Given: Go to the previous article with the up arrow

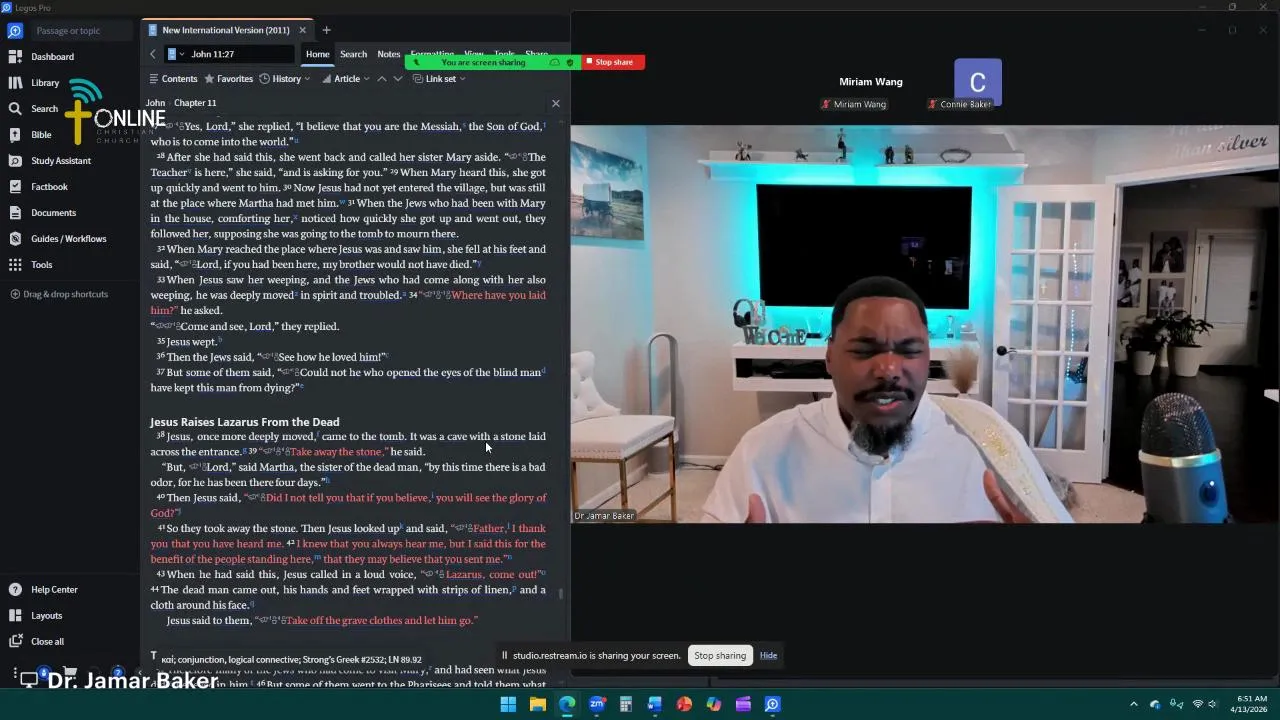Looking at the screenshot, I should pyautogui.click(x=381, y=79).
